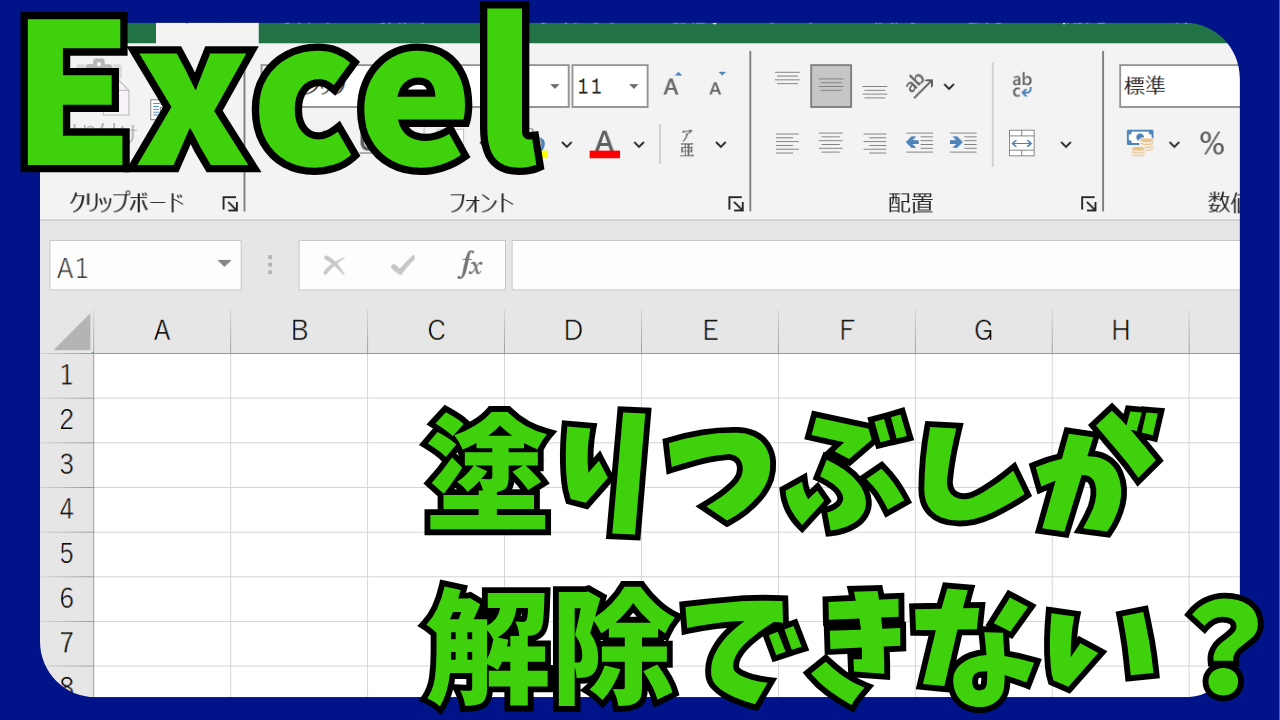This screenshot has width=1280, height=720.
Task: Confirm the entry with the checkmark icon
Action: tap(403, 265)
